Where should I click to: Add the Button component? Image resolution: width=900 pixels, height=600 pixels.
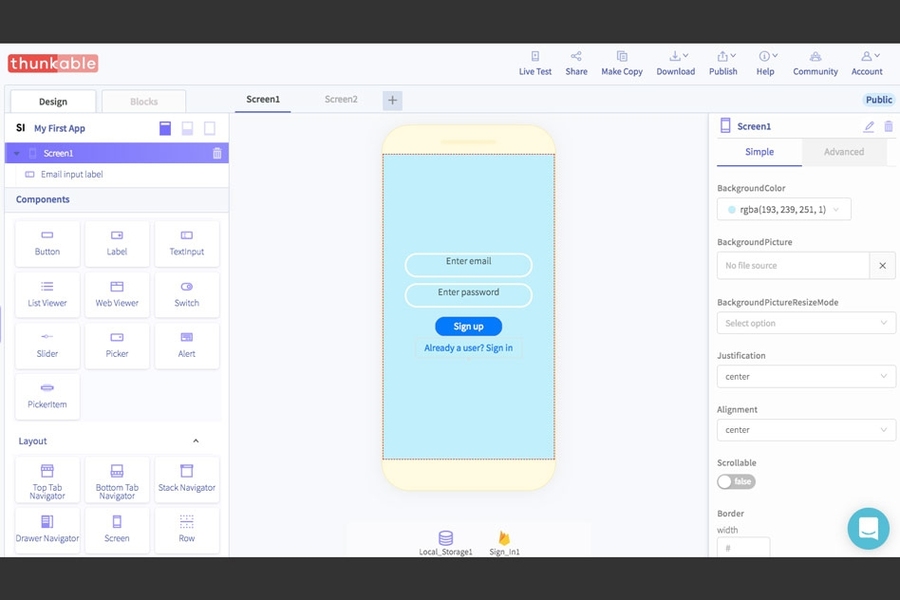[x=47, y=243]
